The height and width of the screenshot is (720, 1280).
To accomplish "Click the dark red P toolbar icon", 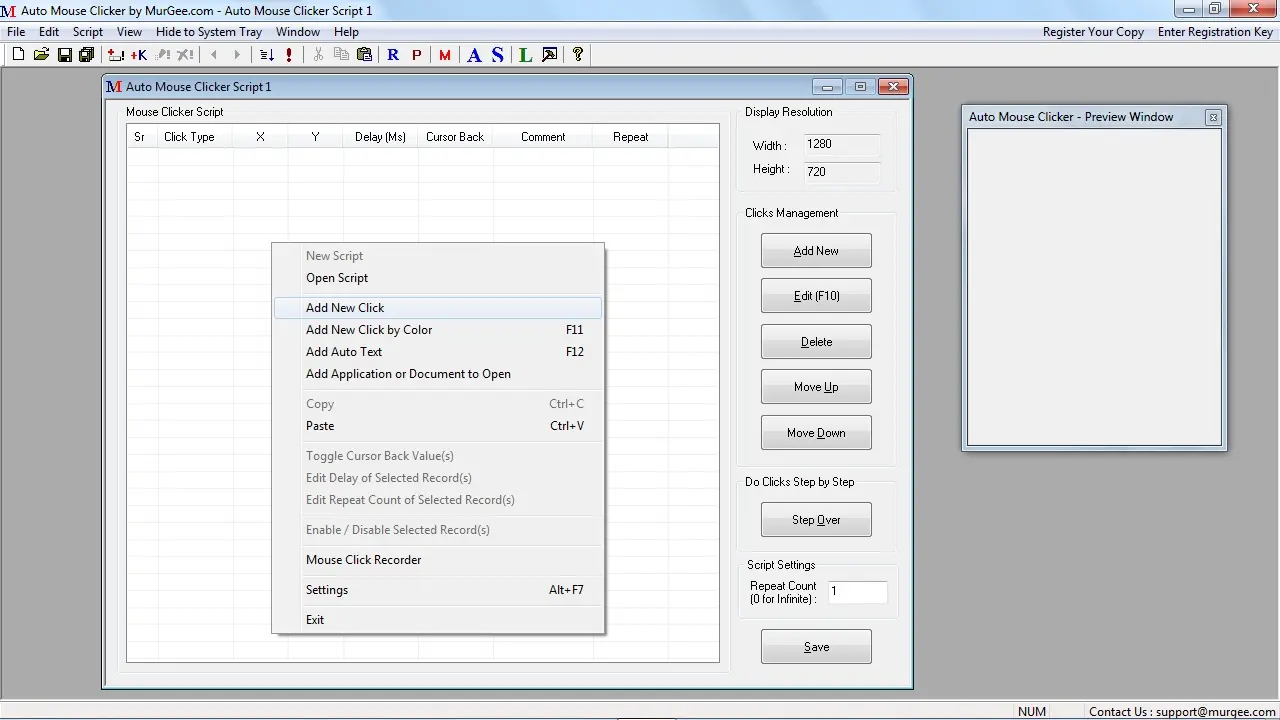I will (x=416, y=55).
